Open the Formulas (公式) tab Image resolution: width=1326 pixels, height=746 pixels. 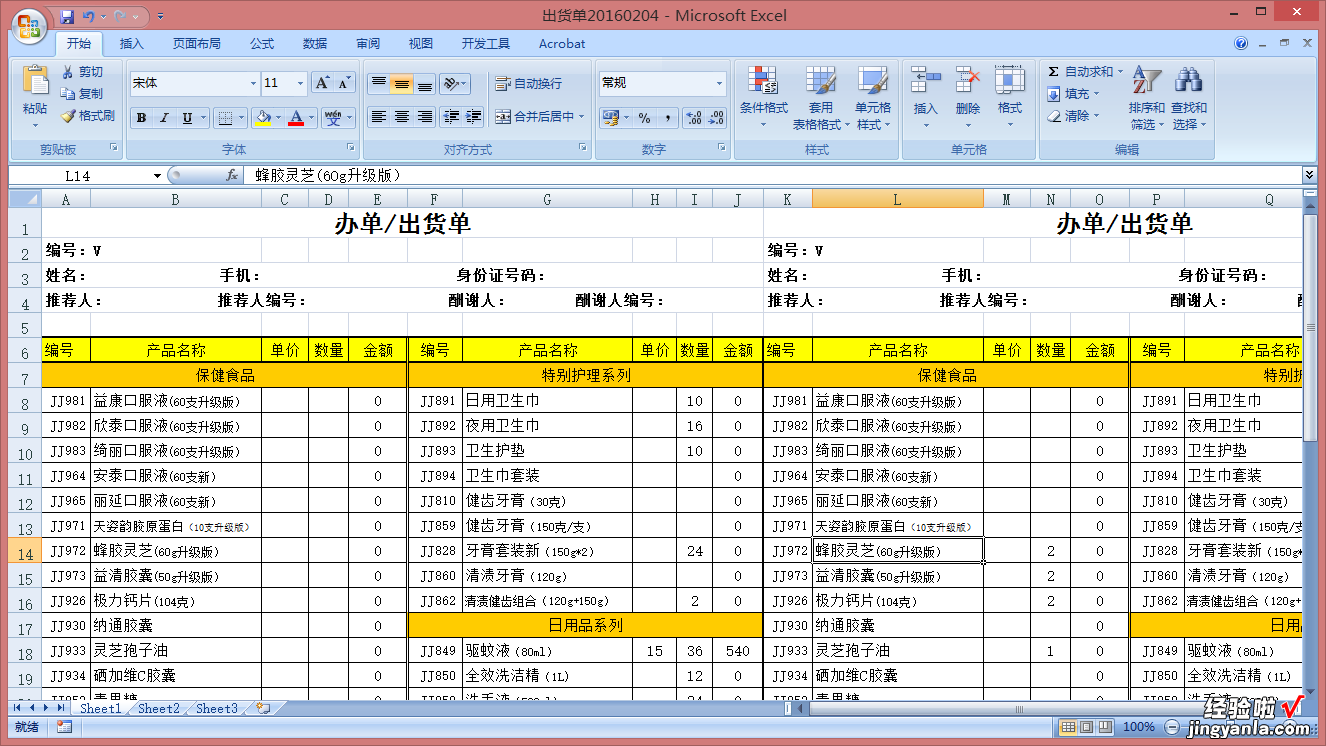(x=262, y=44)
